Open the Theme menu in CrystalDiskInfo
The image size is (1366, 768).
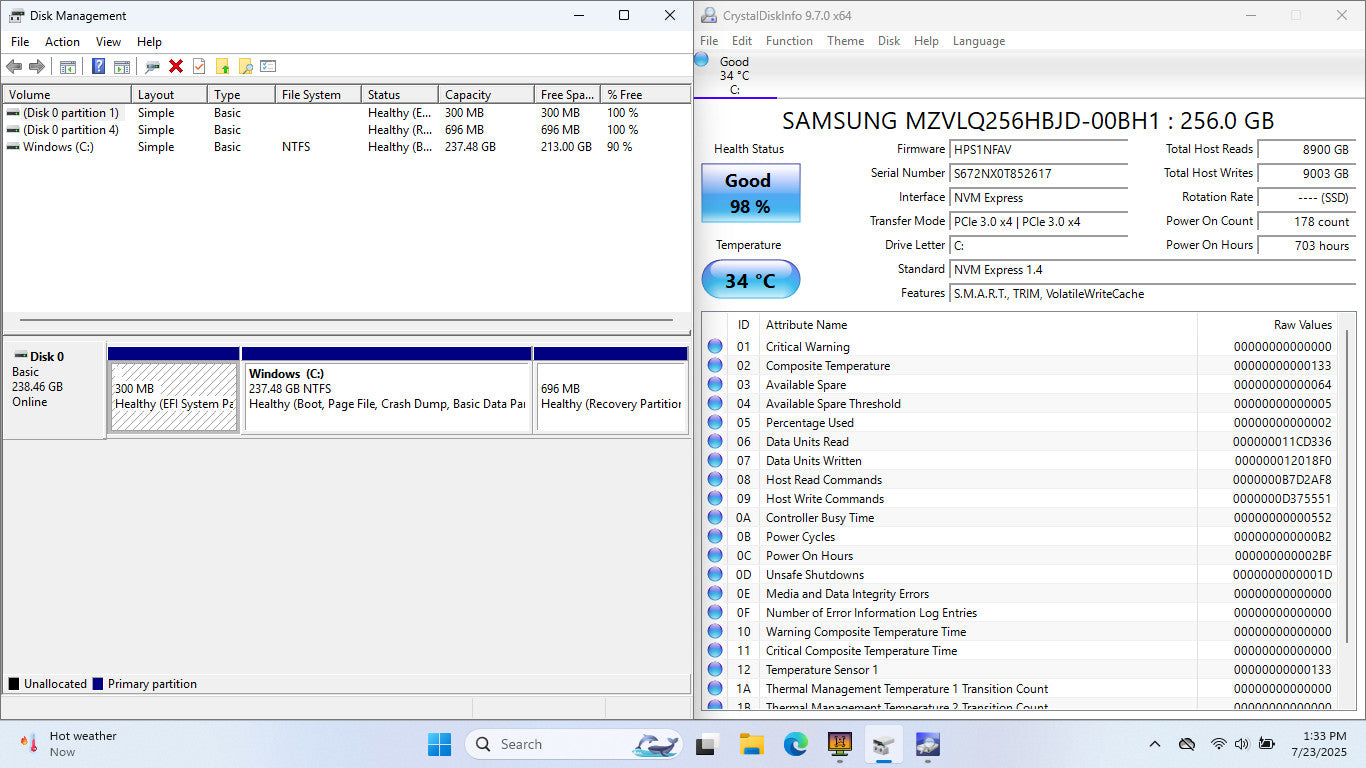[845, 41]
